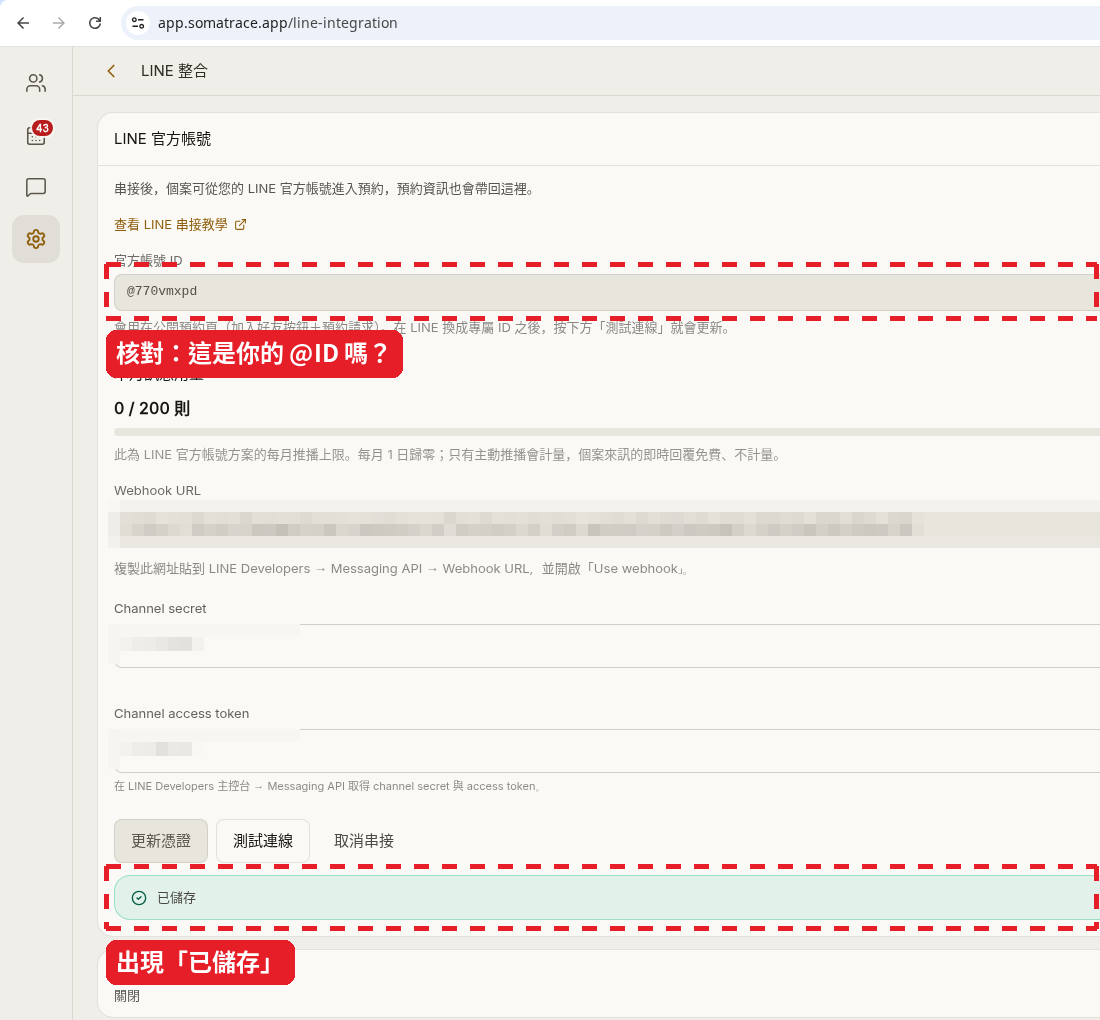The image size is (1100, 1020).
Task: Open the settings gear sidebar icon
Action: (36, 239)
